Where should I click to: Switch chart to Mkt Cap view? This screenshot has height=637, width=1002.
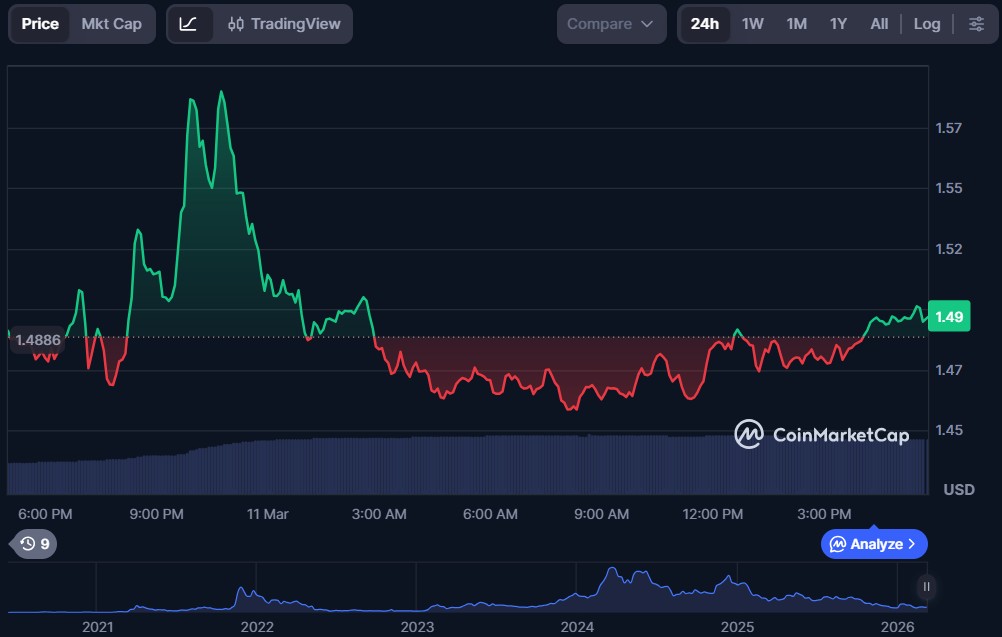coord(111,24)
